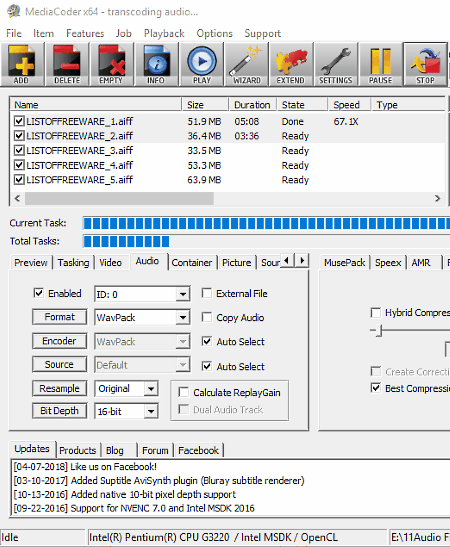Image resolution: width=450 pixels, height=547 pixels.
Task: Switch to the Picture tab
Action: click(x=237, y=262)
